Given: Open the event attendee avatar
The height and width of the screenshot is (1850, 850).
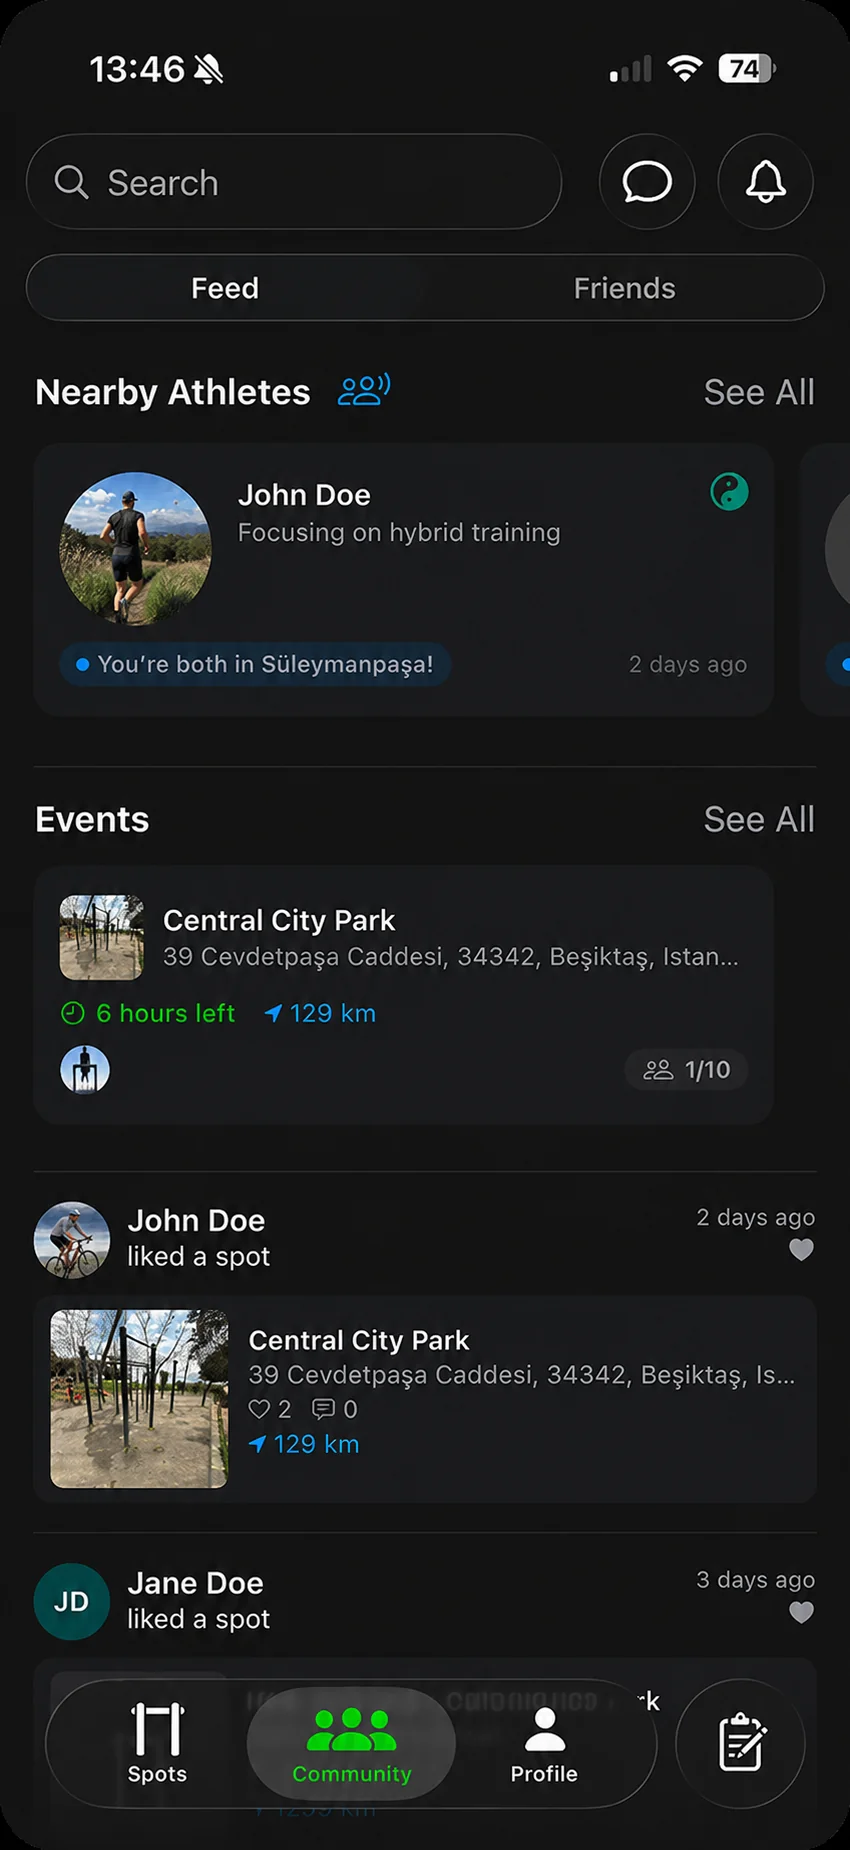Looking at the screenshot, I should [x=85, y=1070].
